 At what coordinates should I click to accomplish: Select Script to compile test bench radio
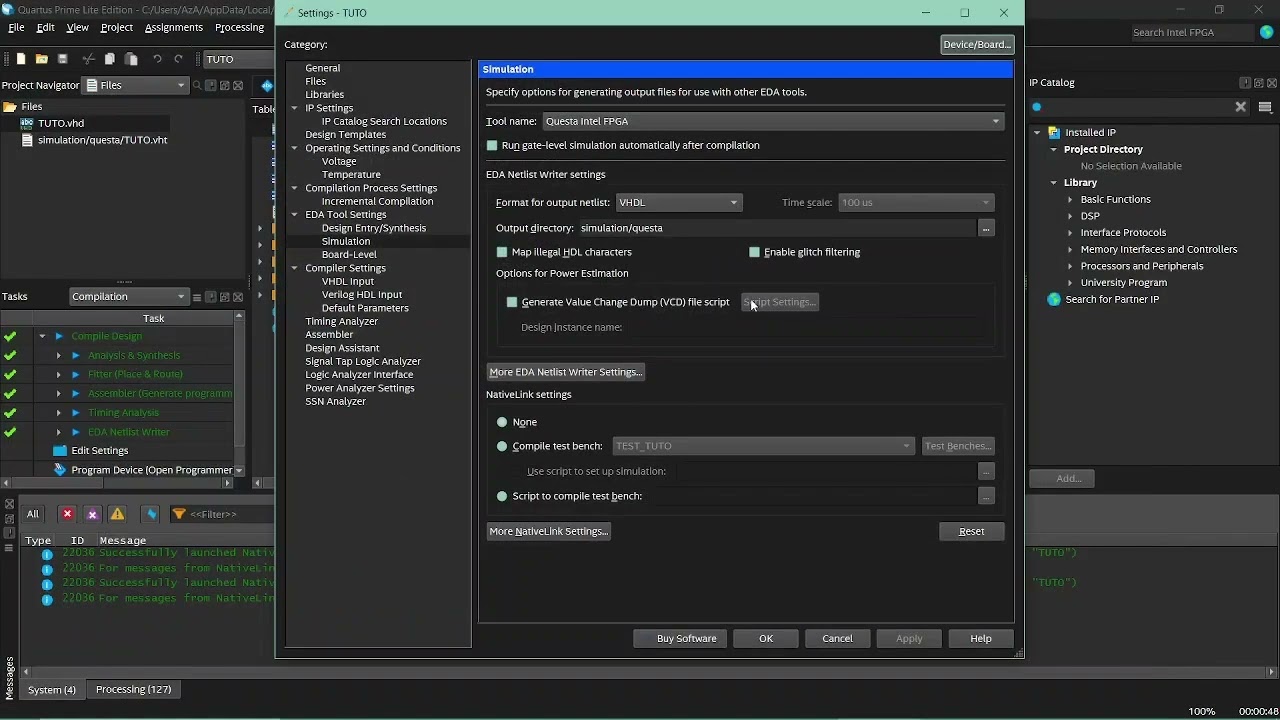502,496
